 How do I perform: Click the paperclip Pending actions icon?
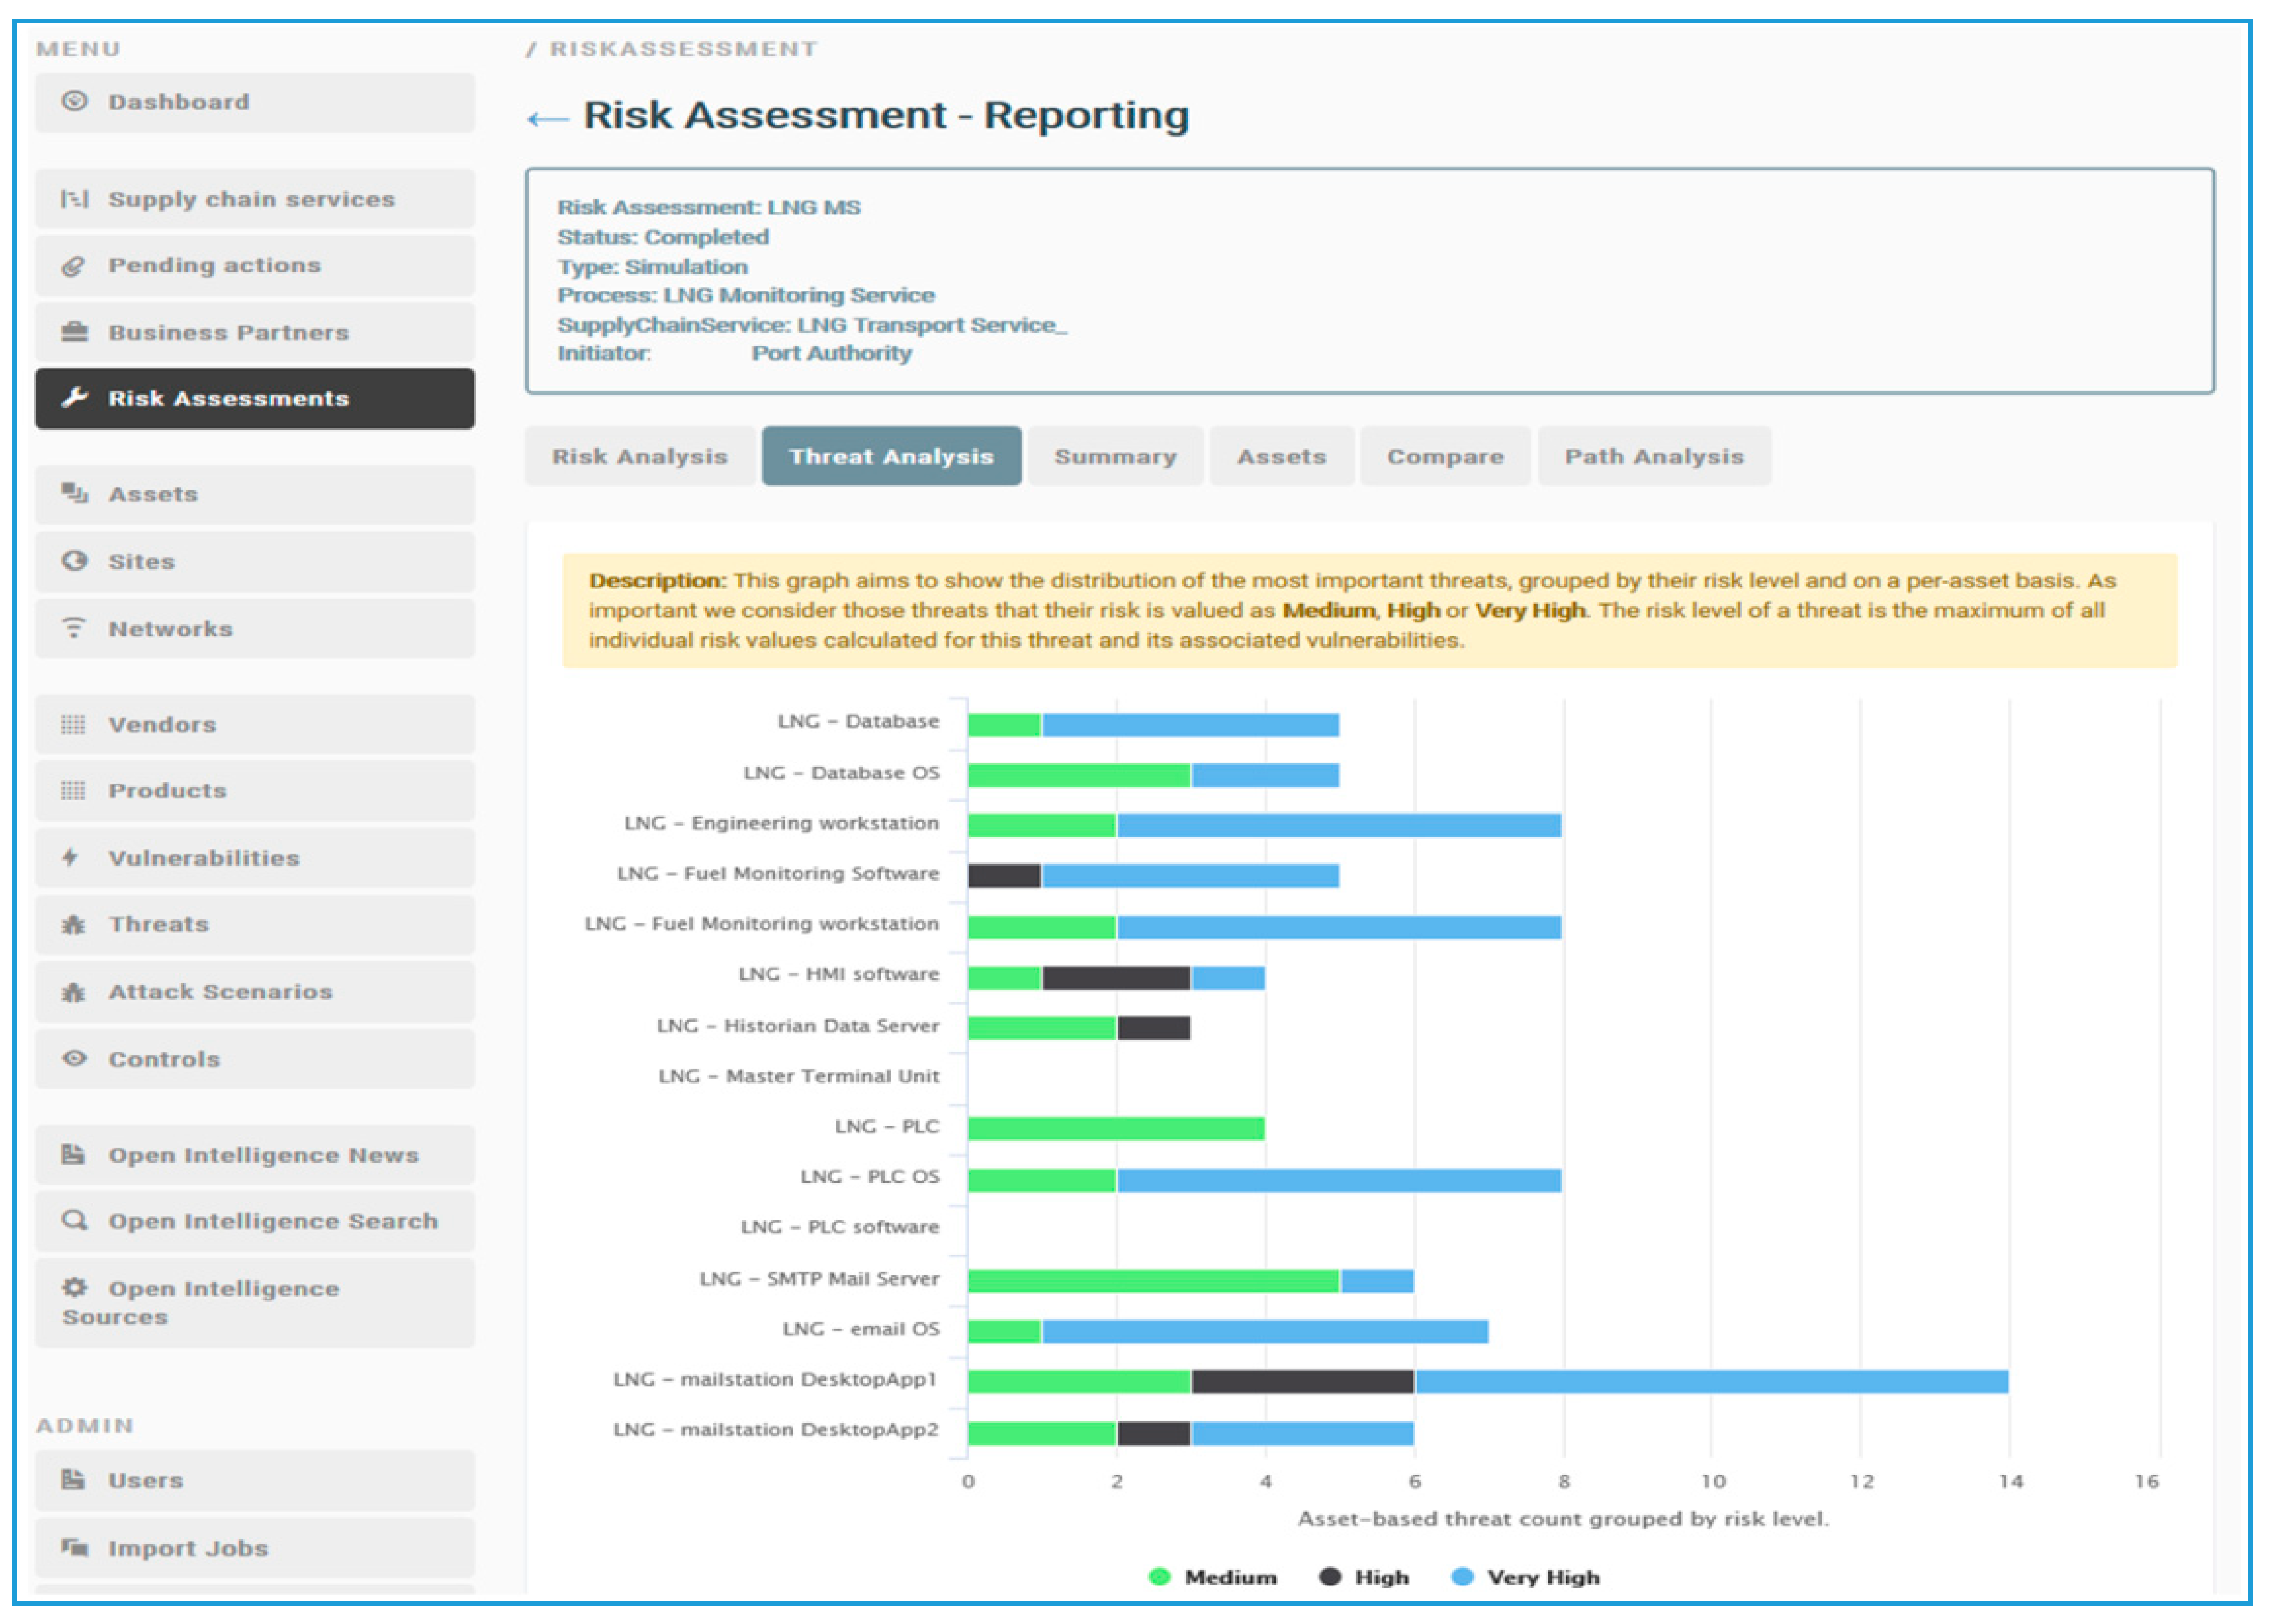point(73,266)
